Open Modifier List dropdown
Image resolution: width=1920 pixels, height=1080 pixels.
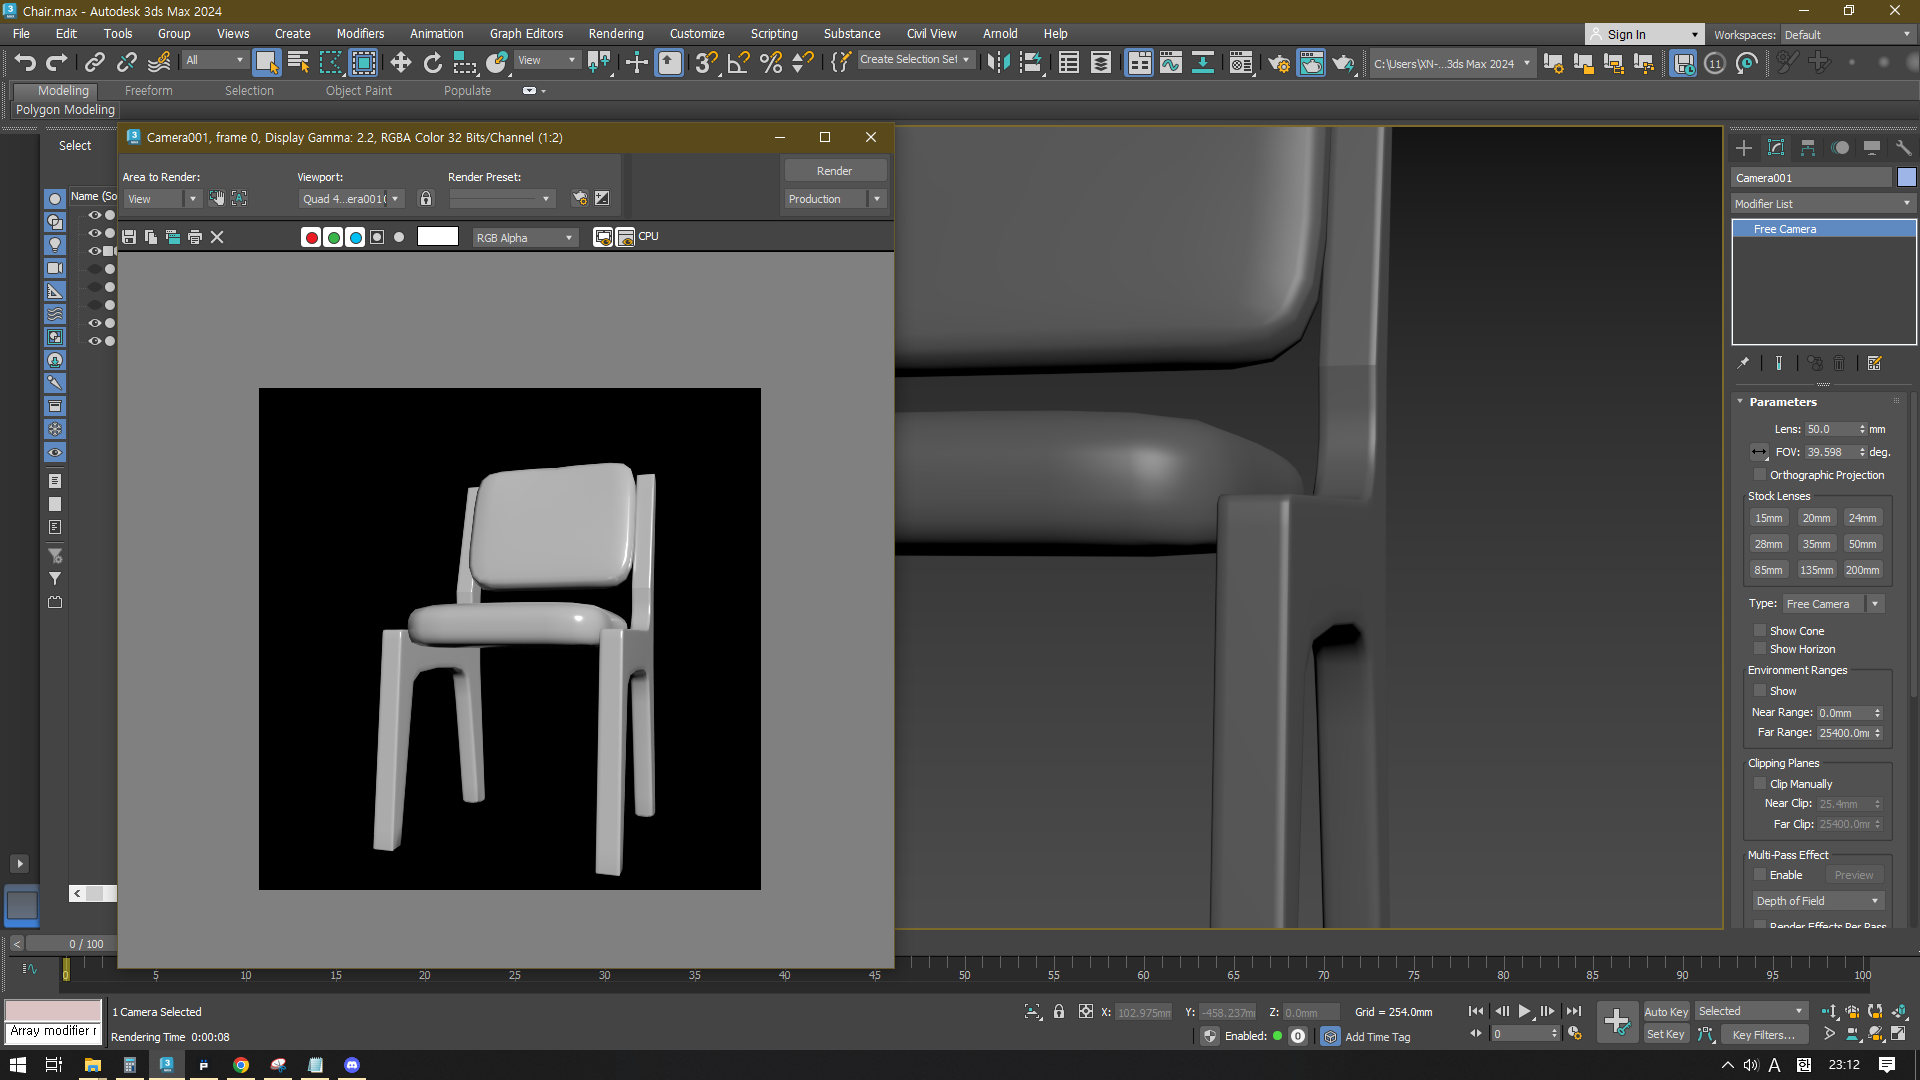tap(1823, 203)
